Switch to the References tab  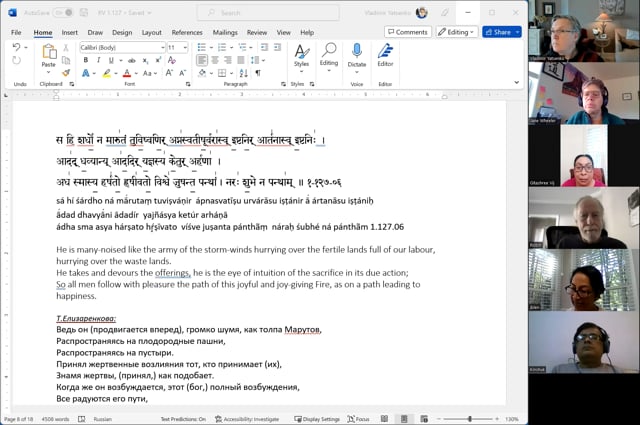tap(187, 32)
